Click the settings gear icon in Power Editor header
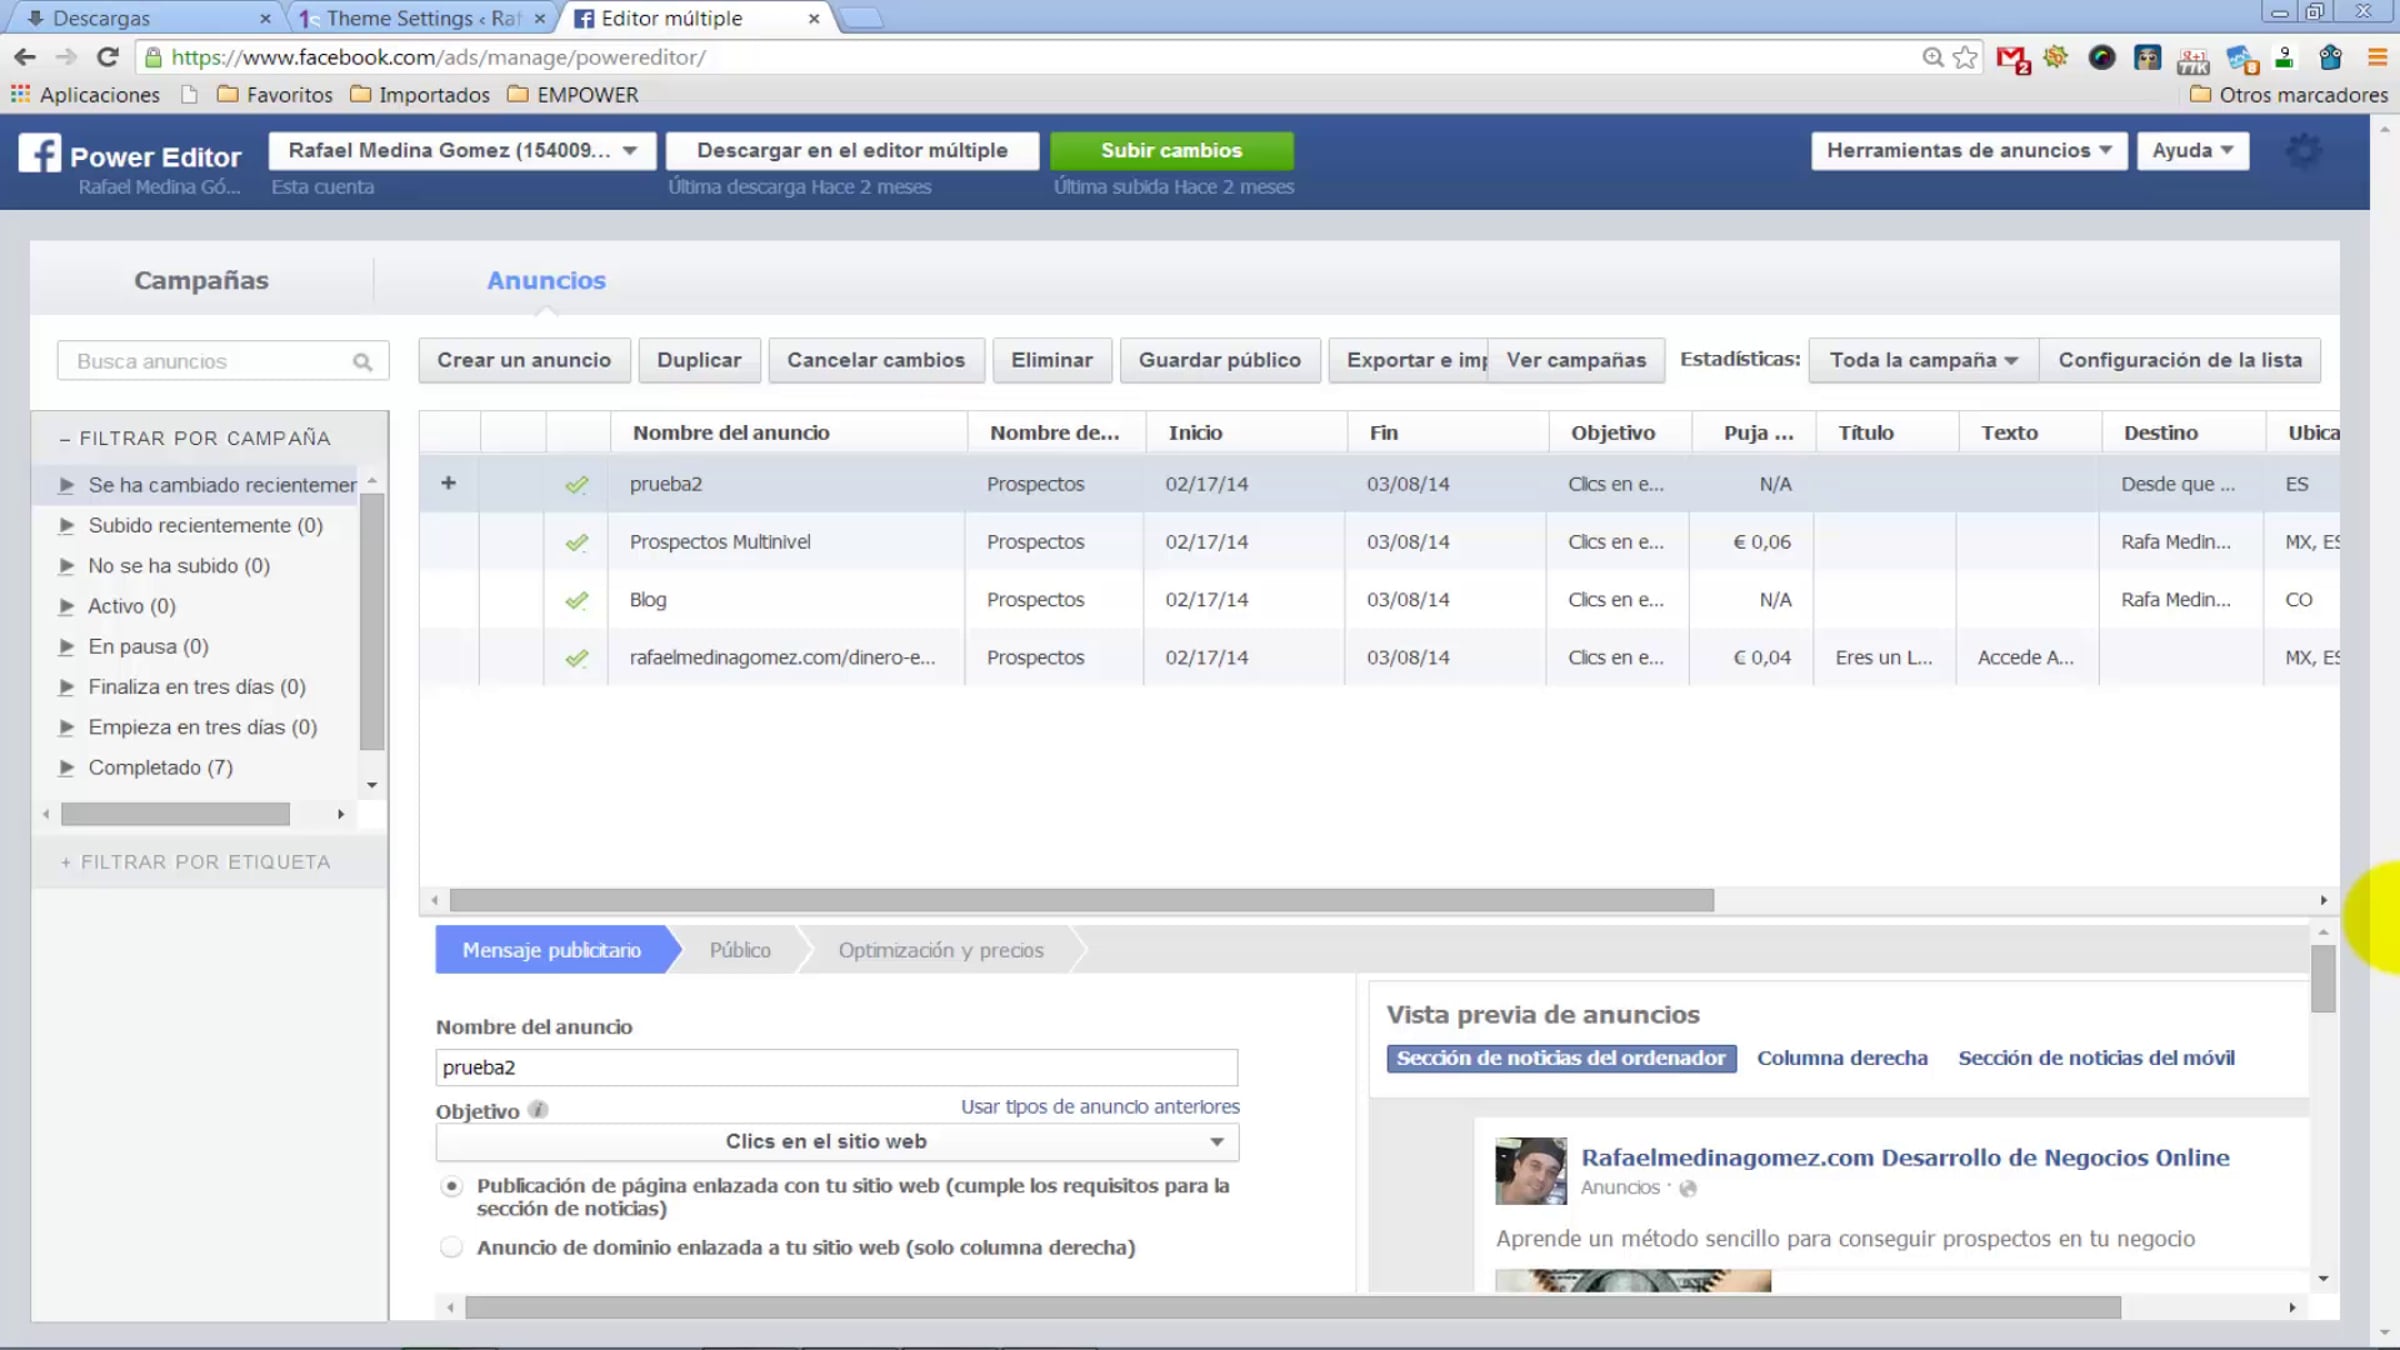The image size is (2400, 1350). tap(2304, 151)
